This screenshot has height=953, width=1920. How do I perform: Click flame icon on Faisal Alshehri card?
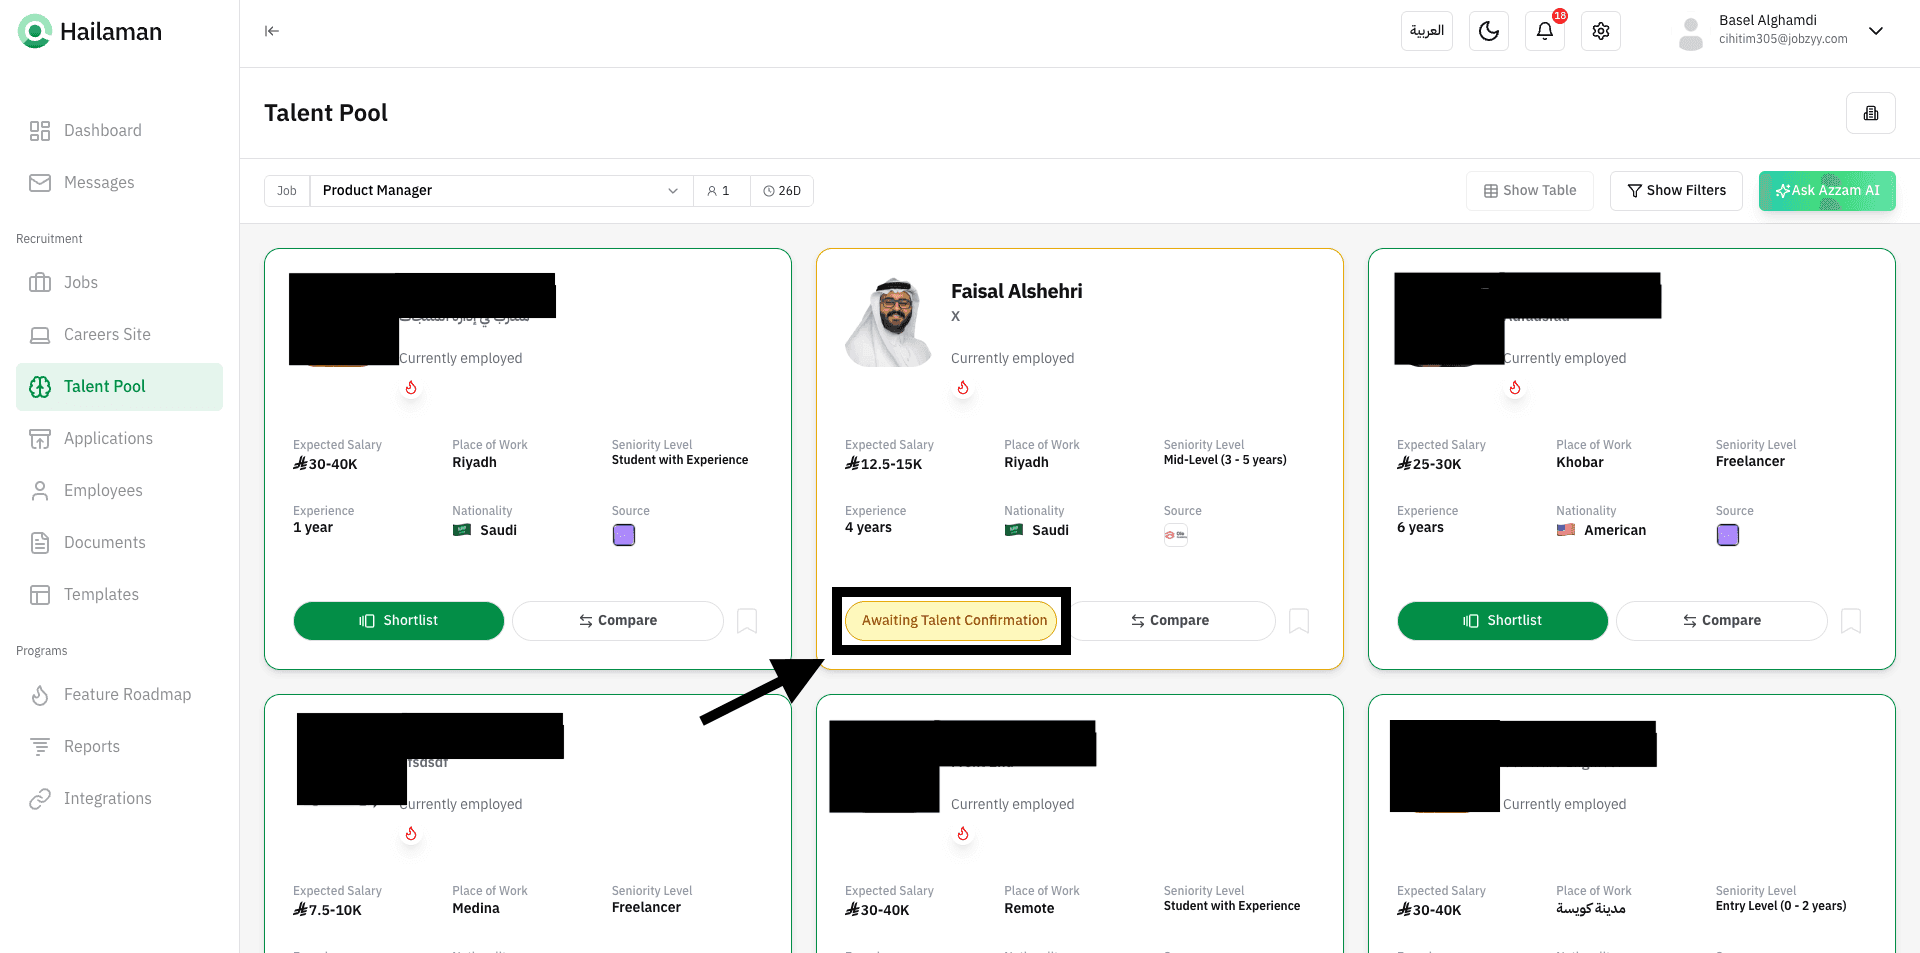pyautogui.click(x=963, y=388)
